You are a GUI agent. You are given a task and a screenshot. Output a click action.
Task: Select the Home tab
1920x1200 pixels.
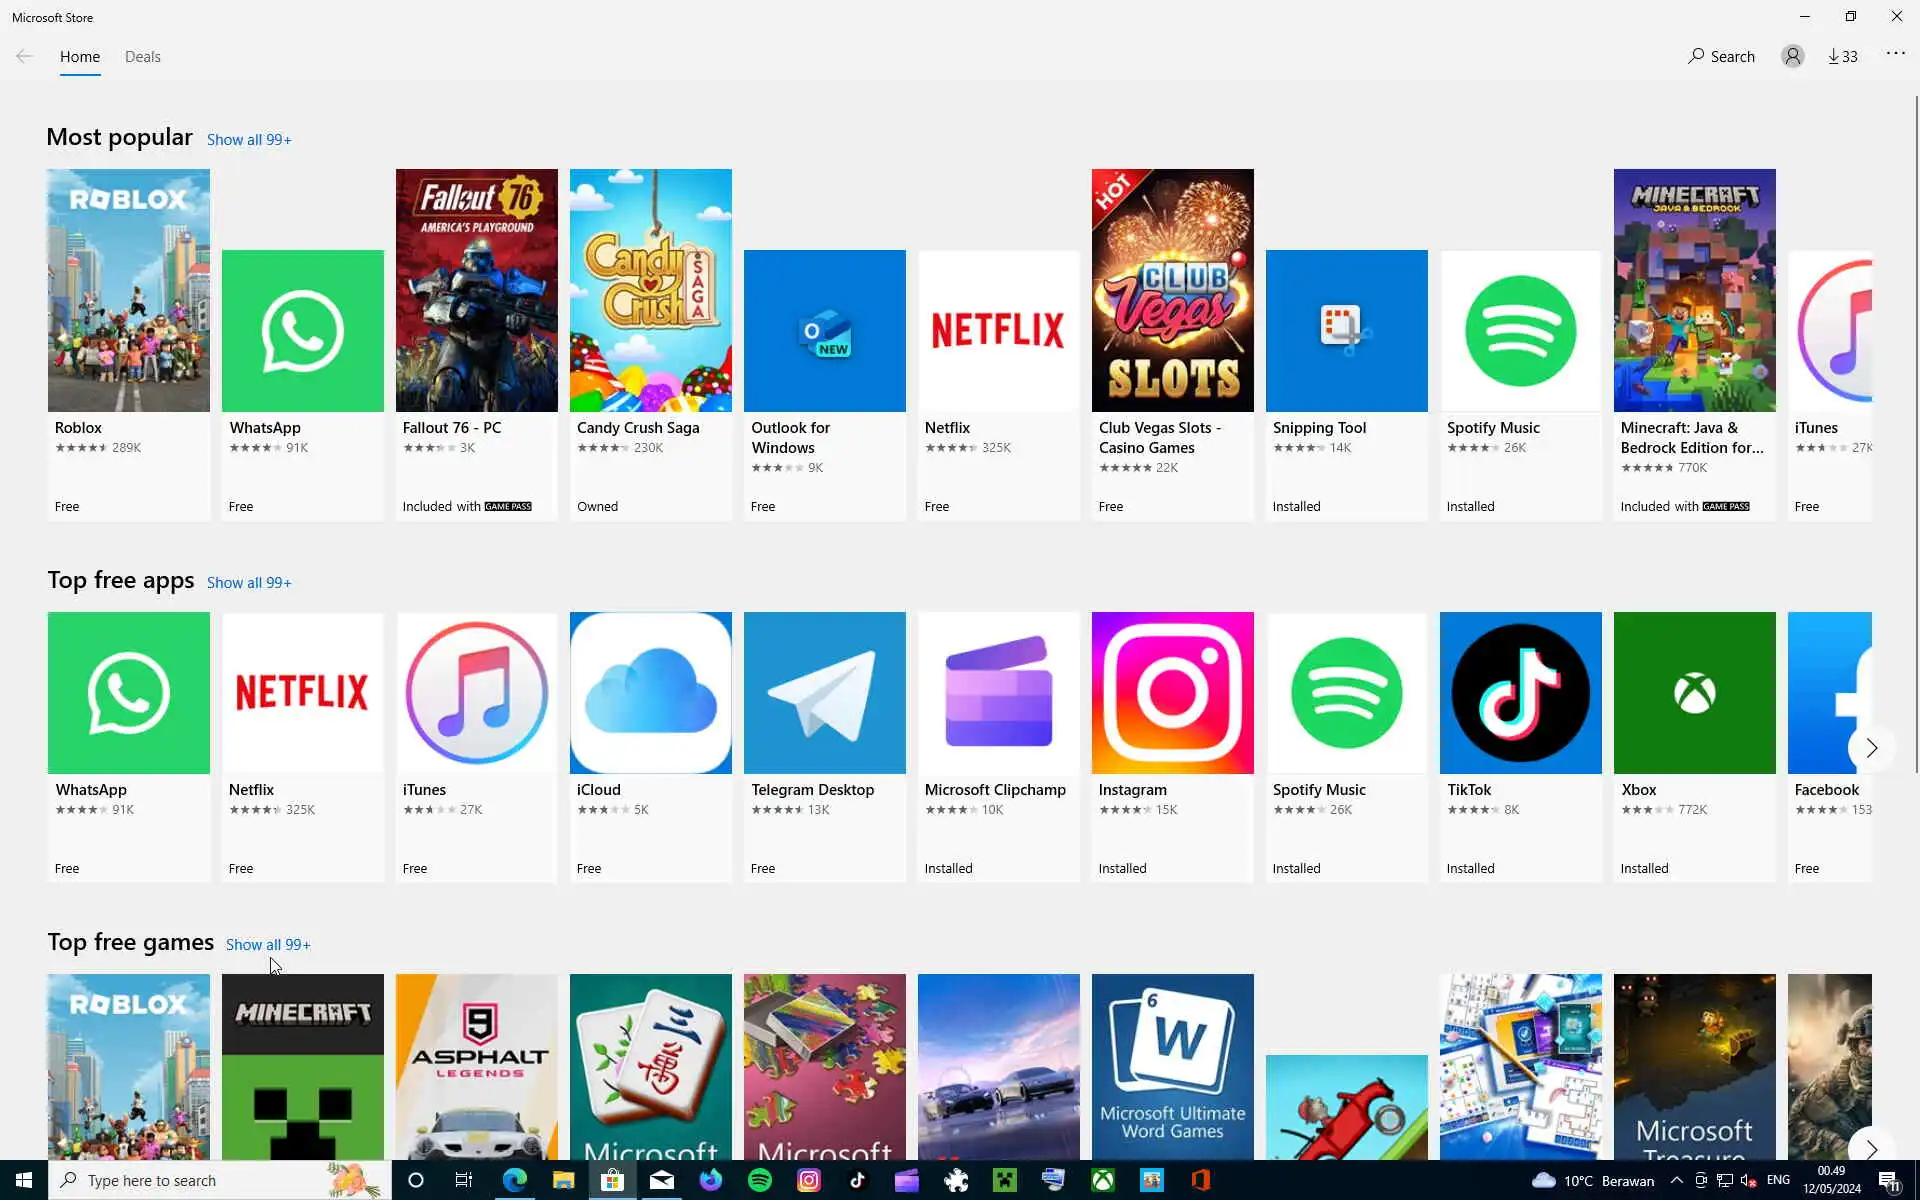[x=80, y=57]
